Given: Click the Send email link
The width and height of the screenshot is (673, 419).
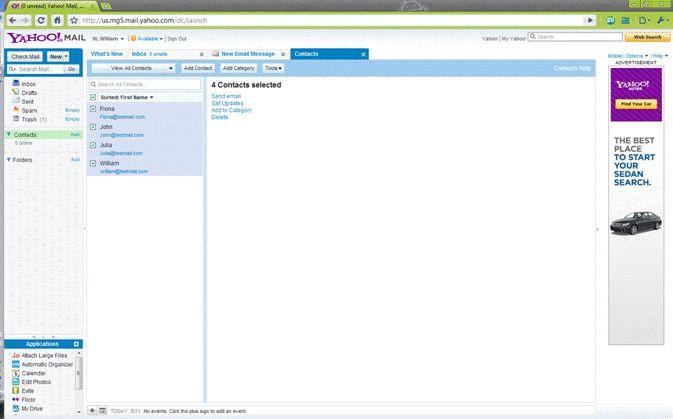Looking at the screenshot, I should tap(226, 96).
